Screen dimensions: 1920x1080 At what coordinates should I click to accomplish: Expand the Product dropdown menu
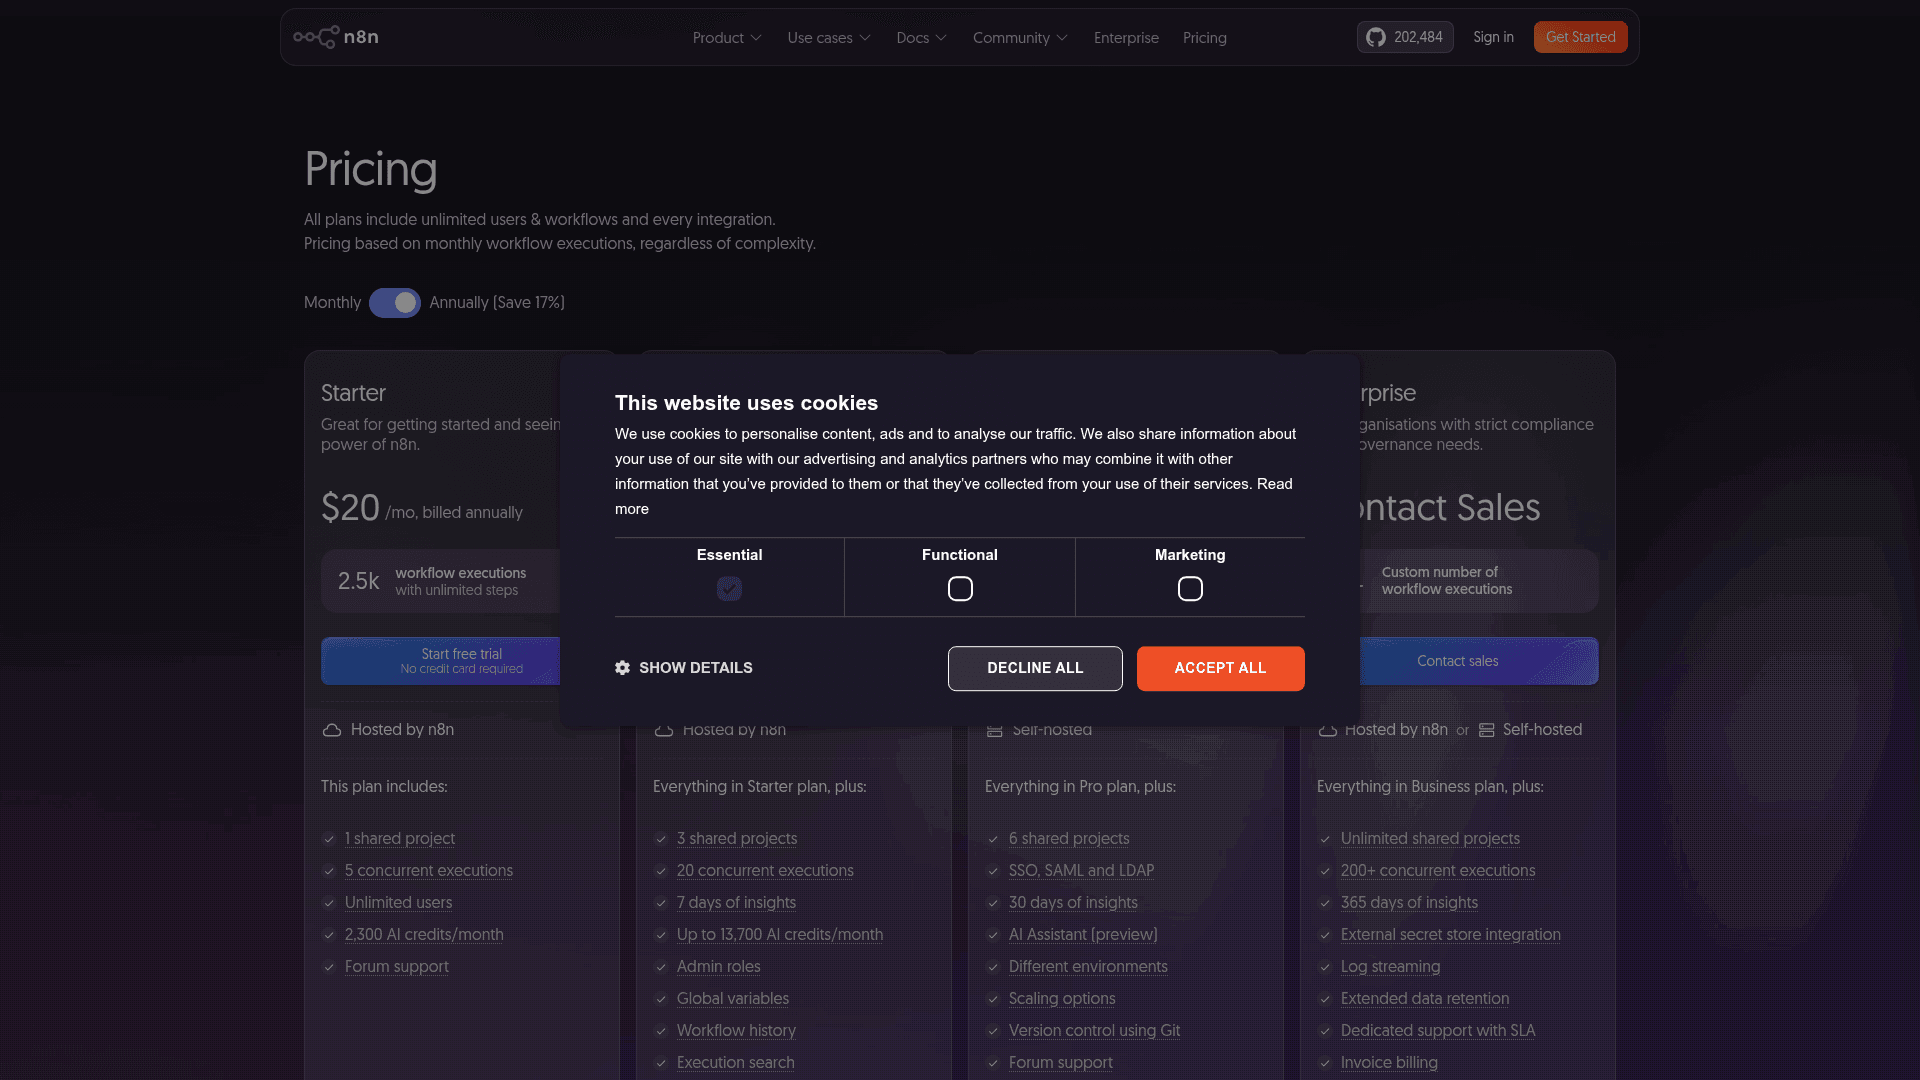tap(727, 38)
